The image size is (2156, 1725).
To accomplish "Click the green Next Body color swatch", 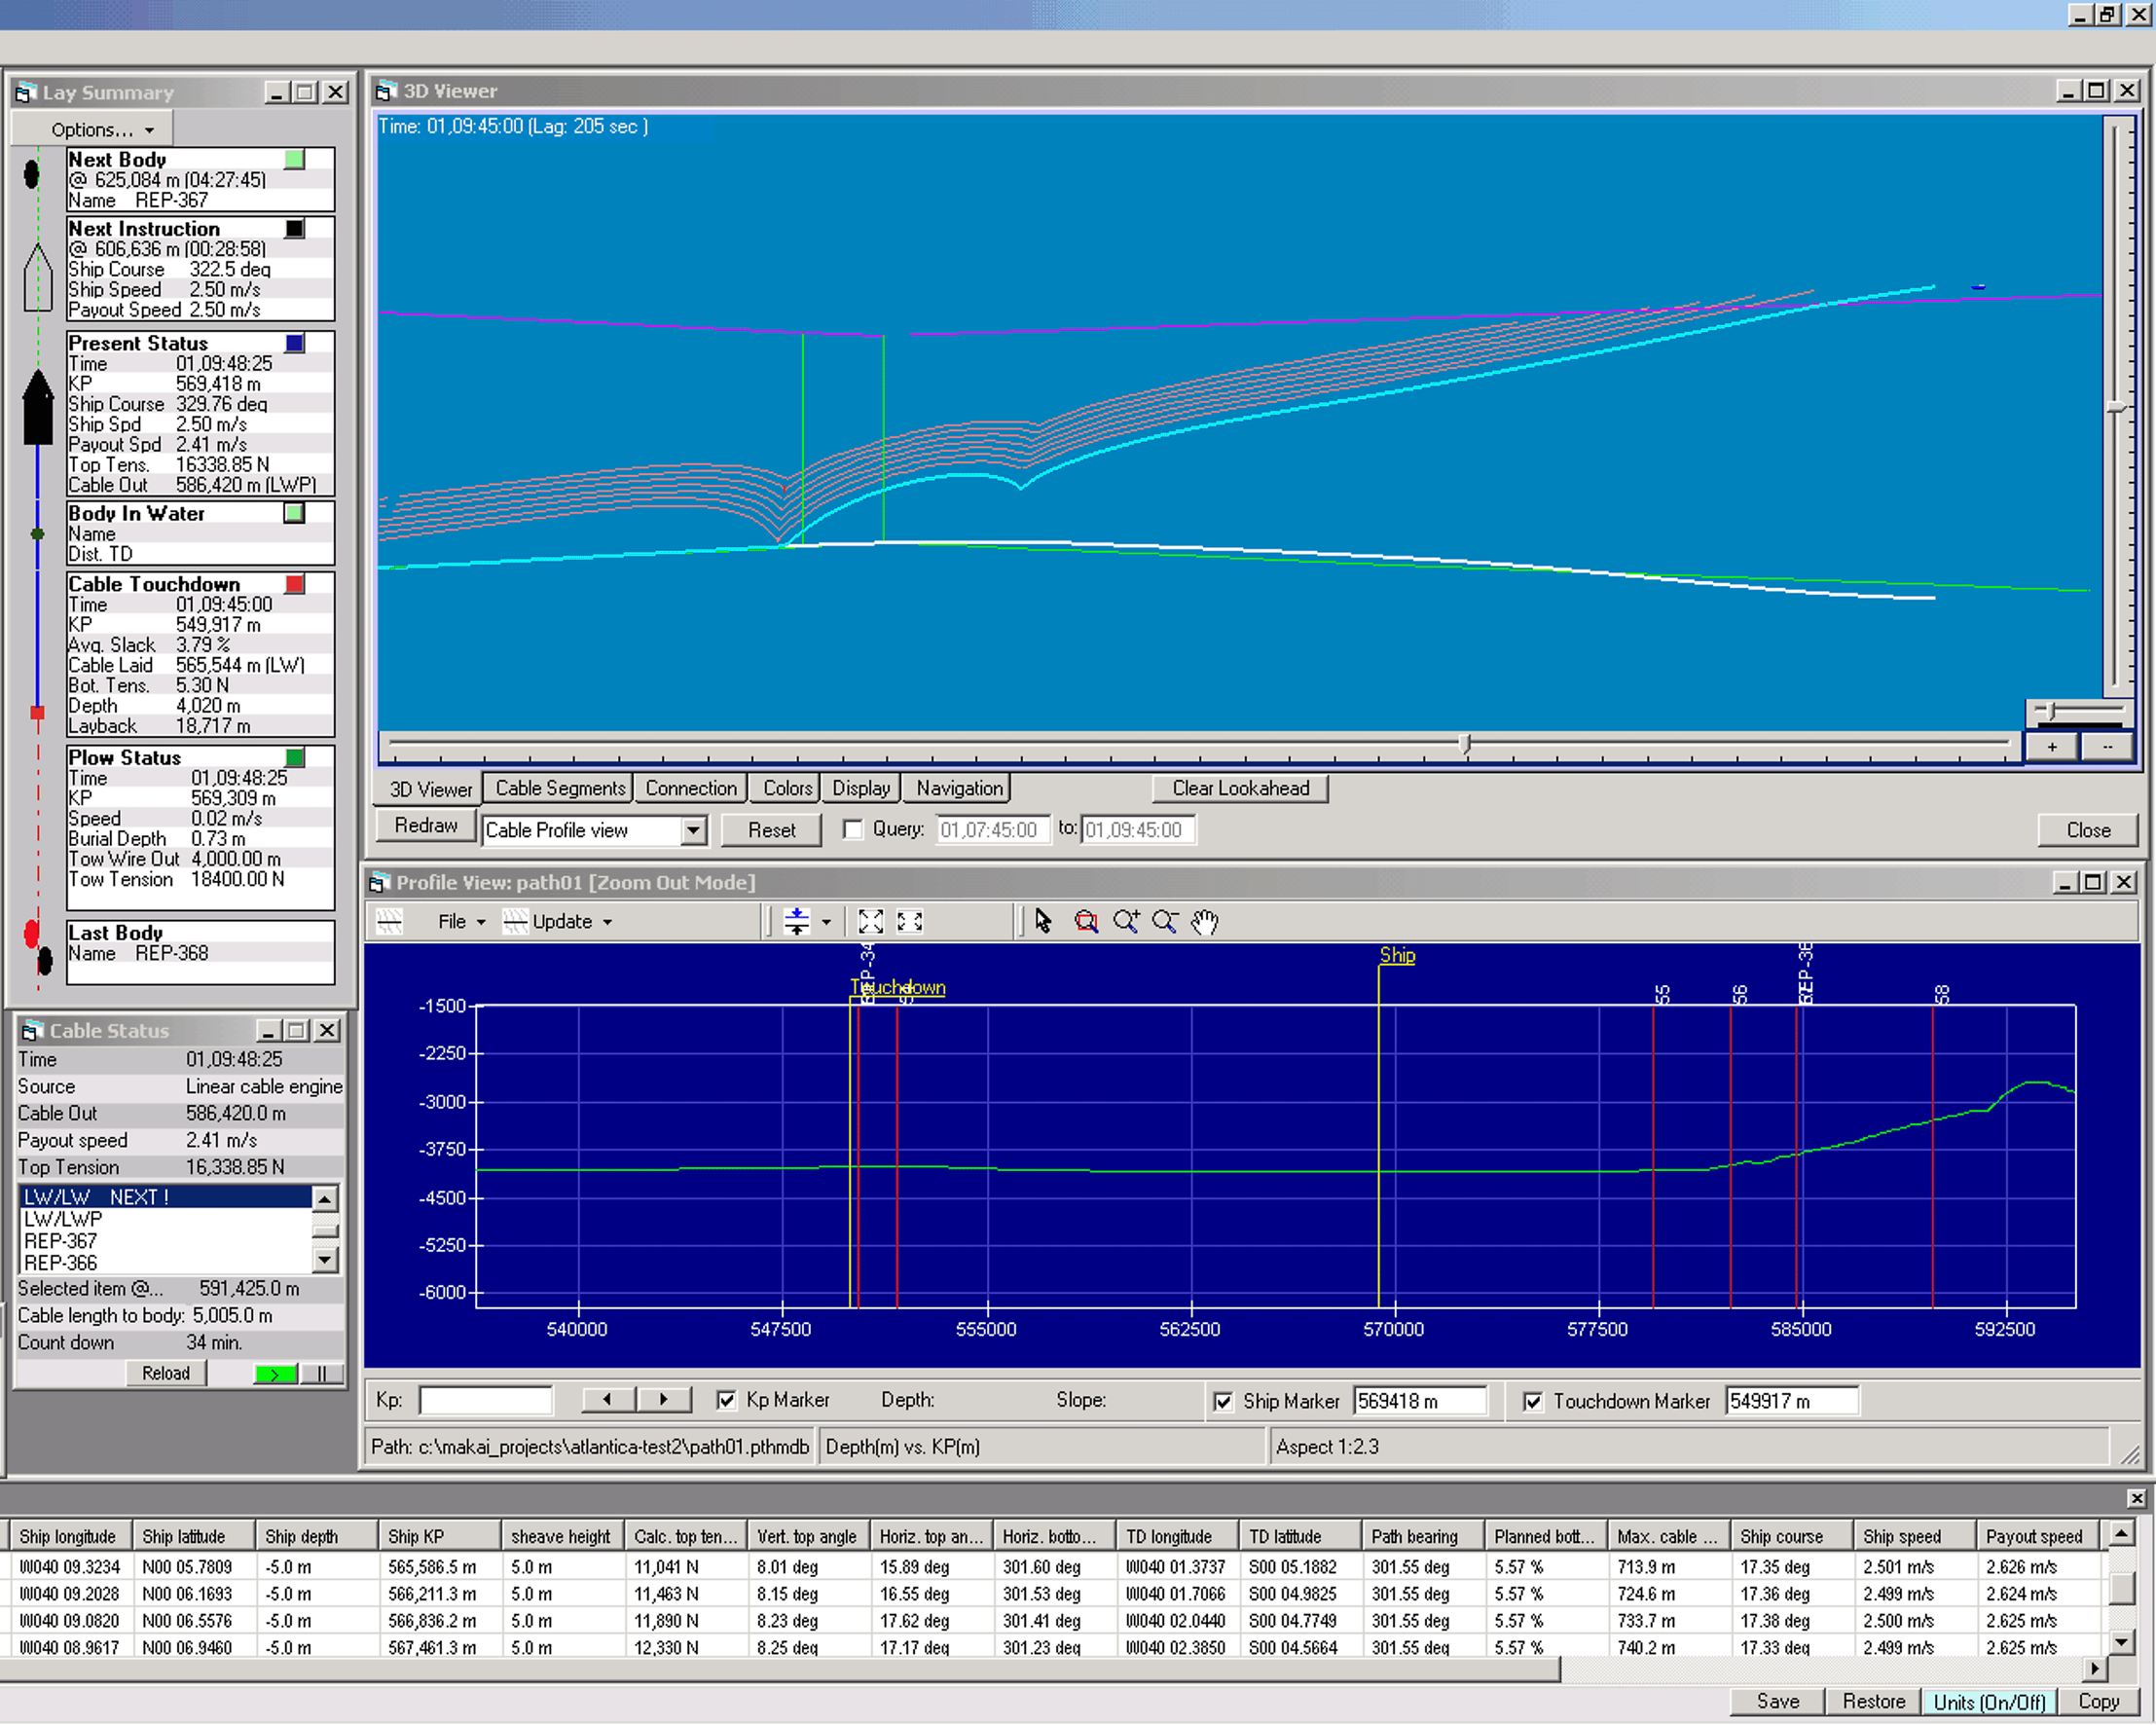I will [x=294, y=160].
